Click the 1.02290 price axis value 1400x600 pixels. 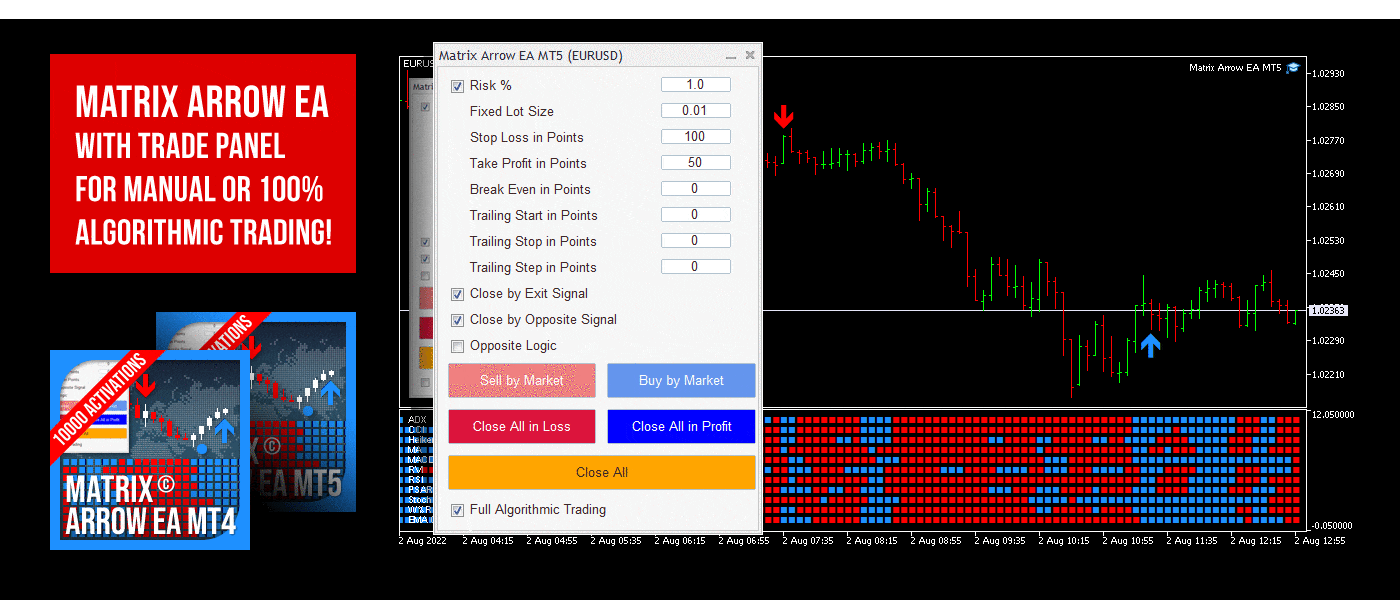pos(1329,341)
